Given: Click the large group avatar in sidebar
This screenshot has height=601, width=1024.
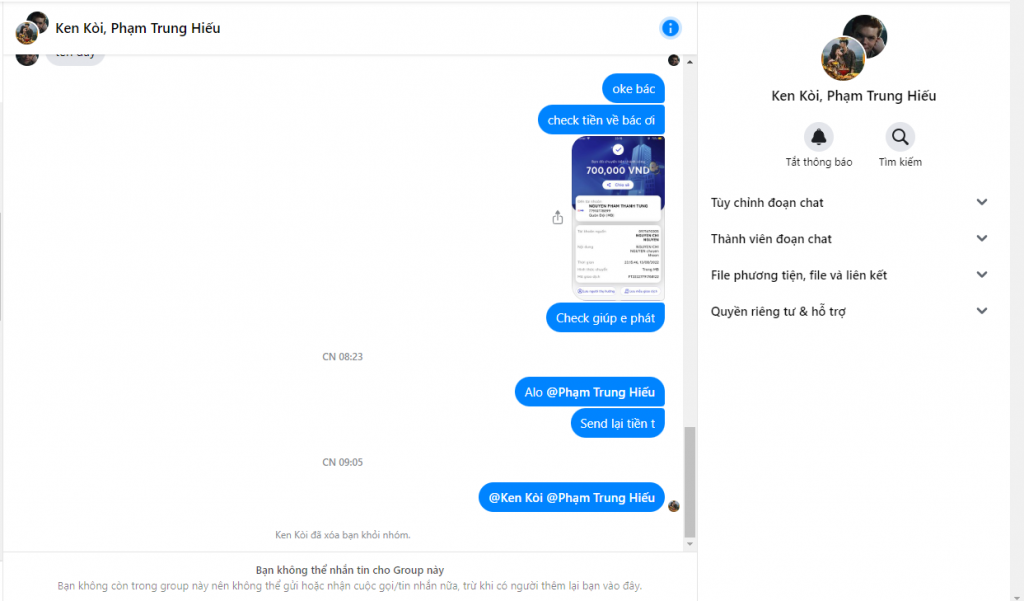Looking at the screenshot, I should (x=854, y=47).
